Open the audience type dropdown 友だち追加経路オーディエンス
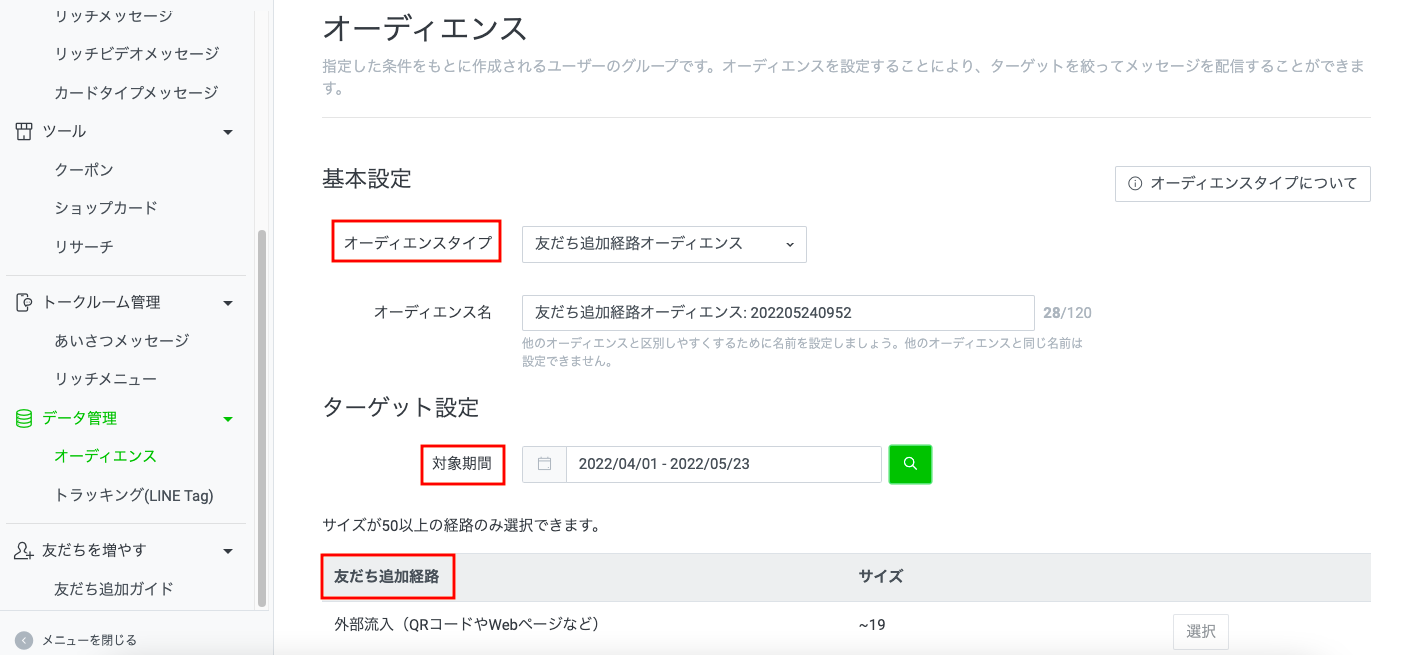 (x=663, y=244)
